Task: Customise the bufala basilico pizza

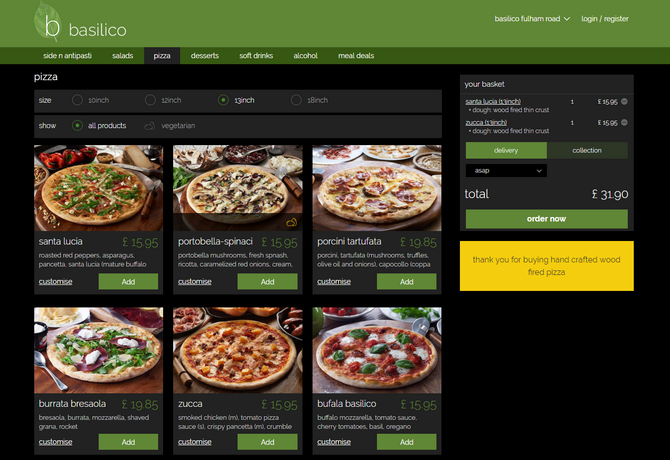Action: click(334, 442)
